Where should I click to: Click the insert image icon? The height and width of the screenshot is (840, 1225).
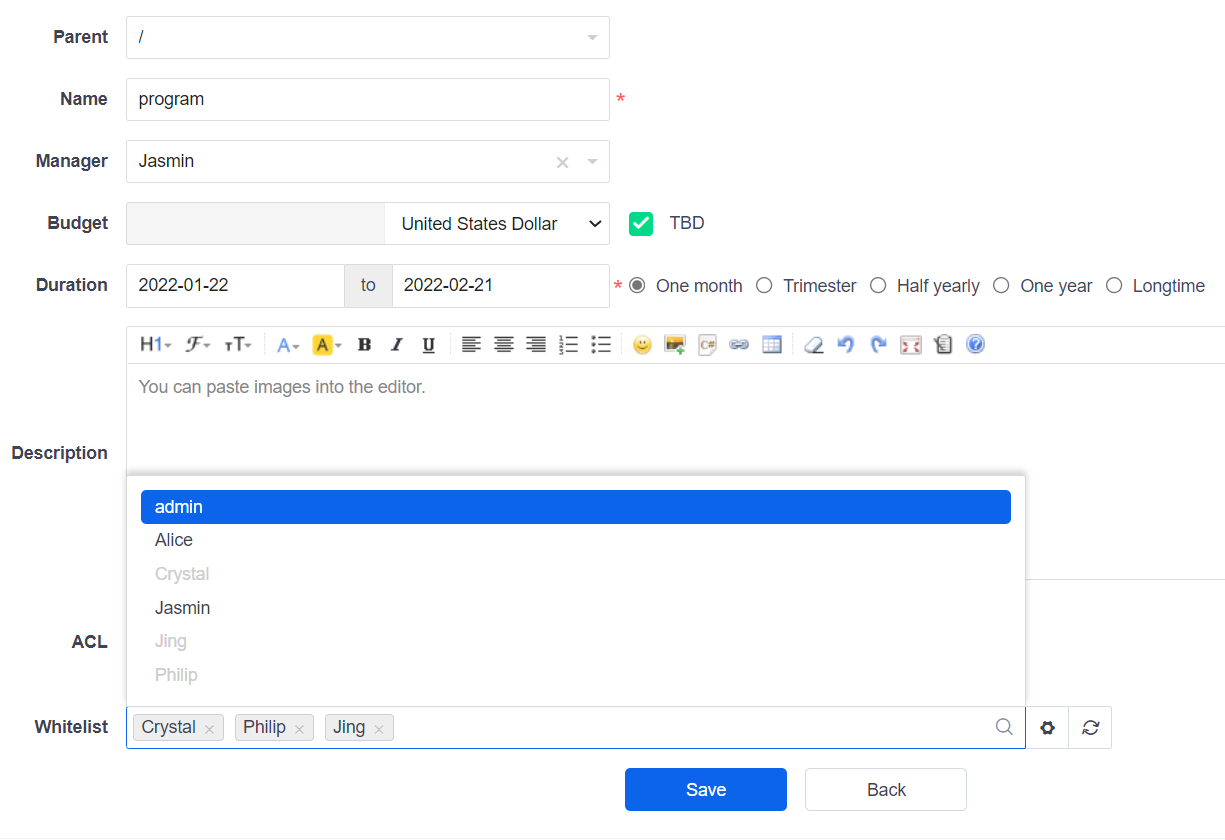pos(675,345)
